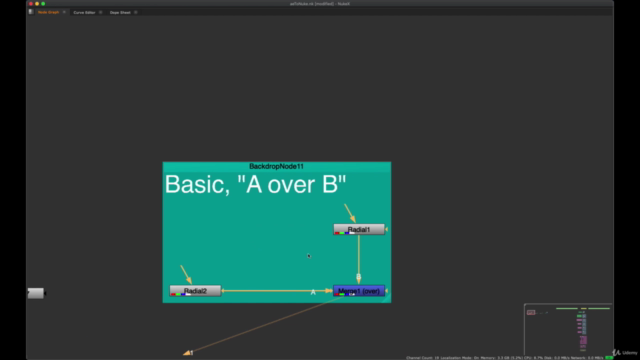Viewport: 640px width, 360px height.
Task: Click the CPU usage status text
Action: coord(532,358)
